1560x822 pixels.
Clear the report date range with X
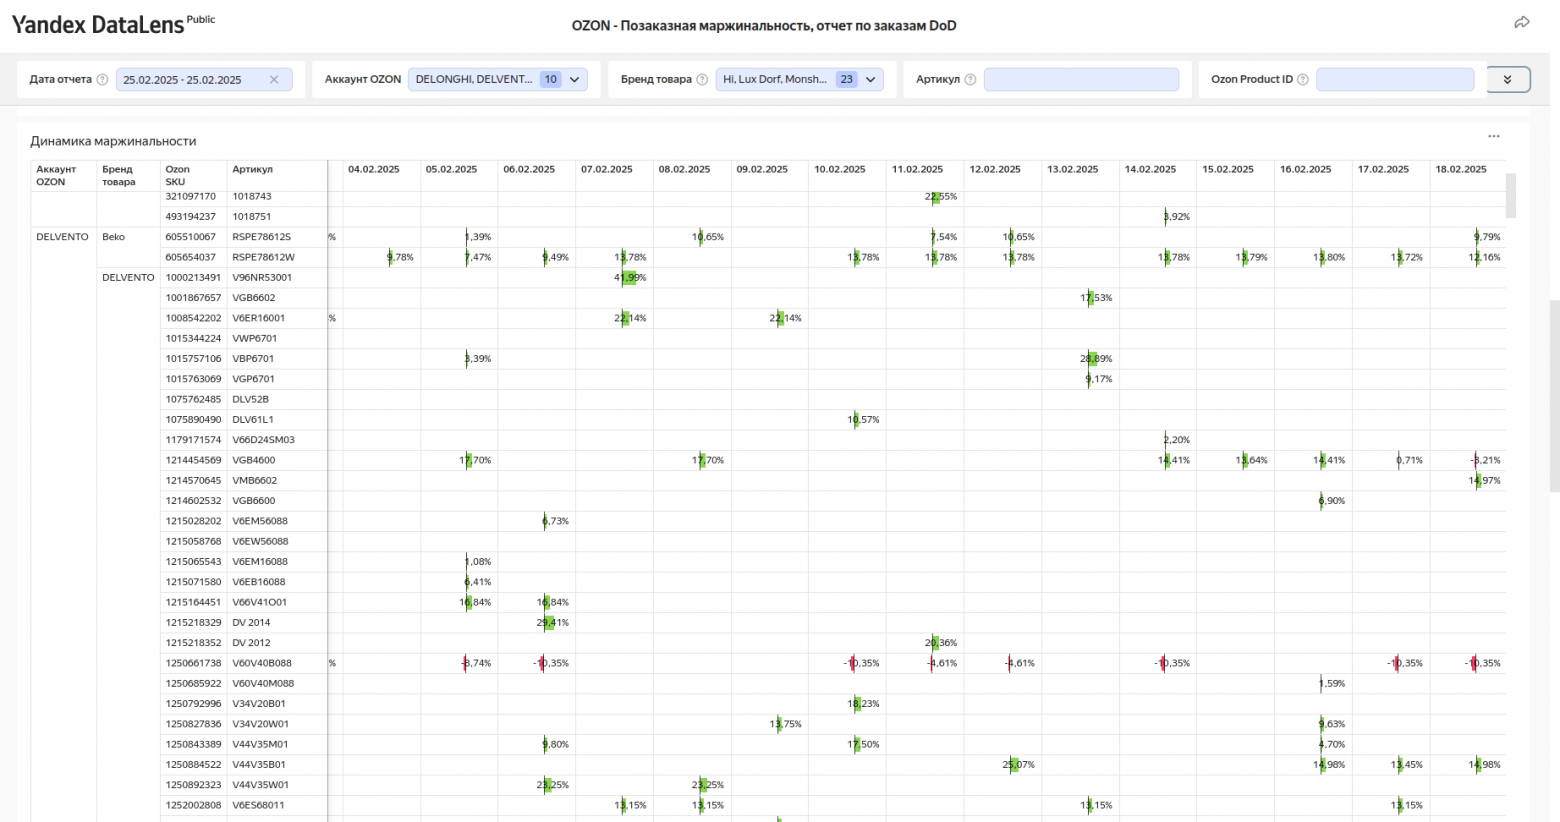(x=274, y=80)
